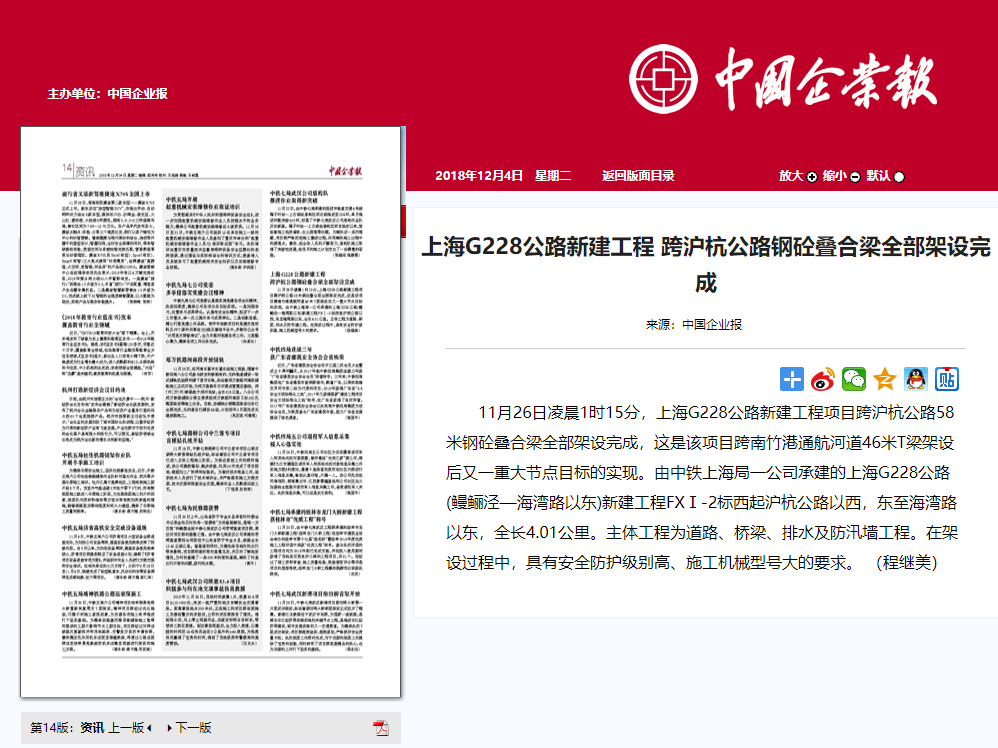Screen dimensions: 998x748
Task: Click the right arrow beside 下一版
Action: pos(169,728)
